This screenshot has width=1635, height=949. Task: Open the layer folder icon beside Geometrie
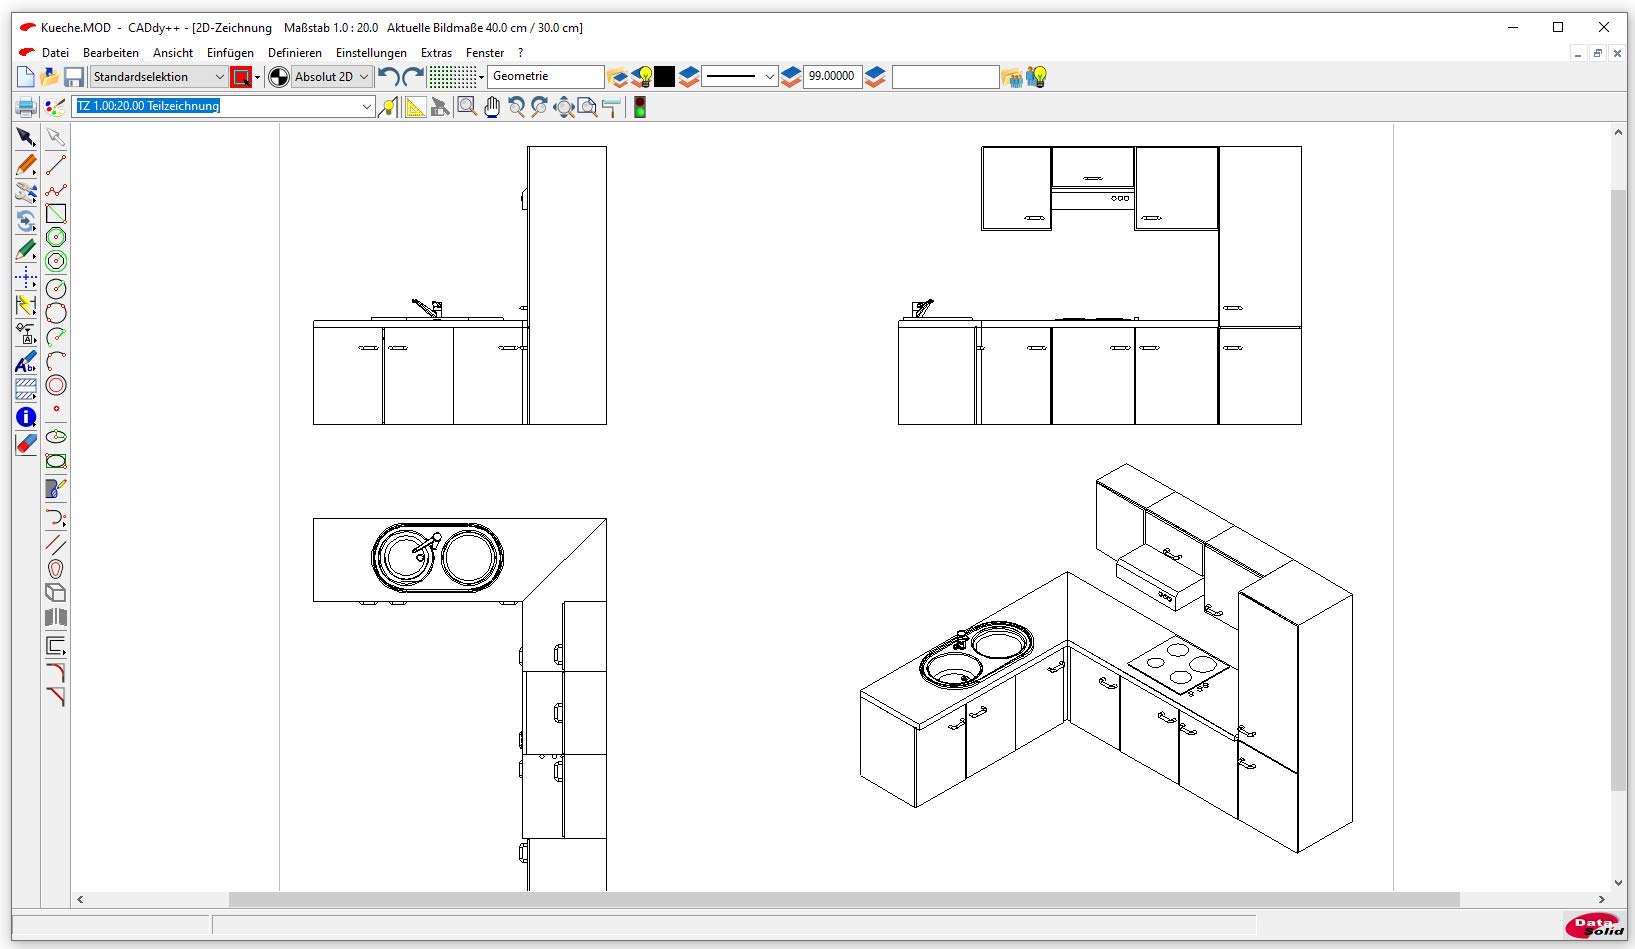click(x=618, y=77)
